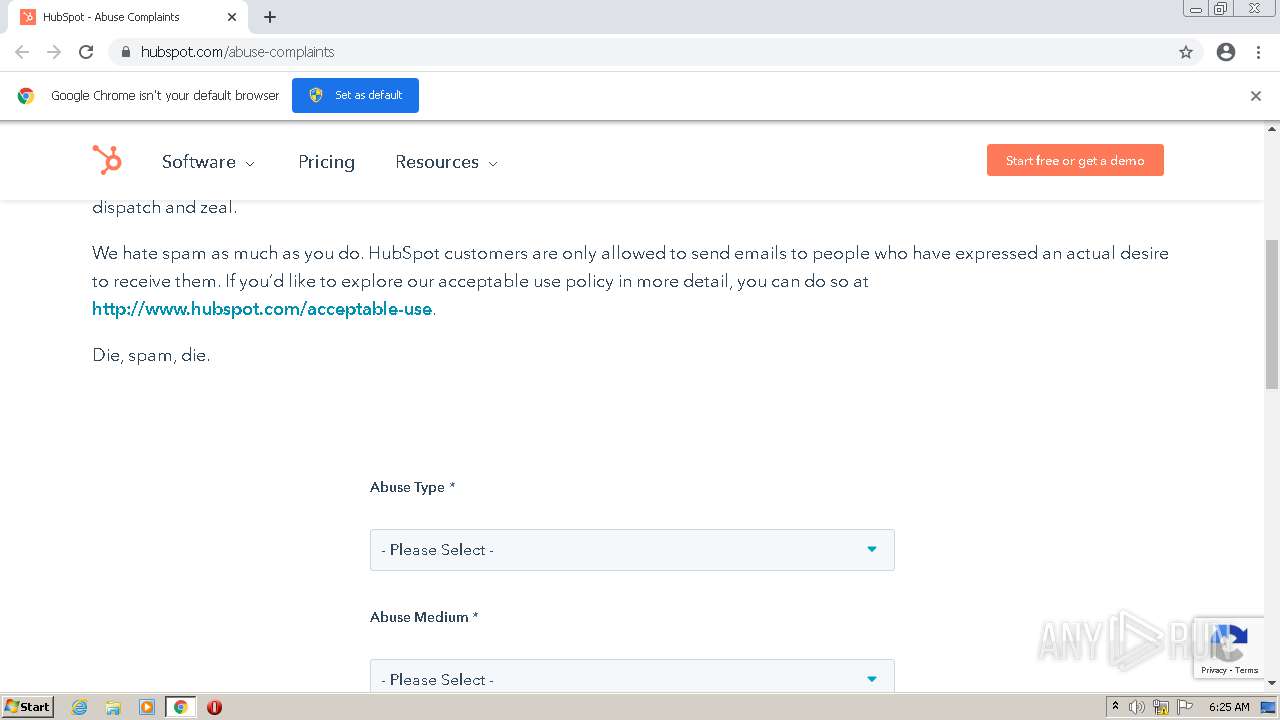Open the Pricing page

click(326, 162)
